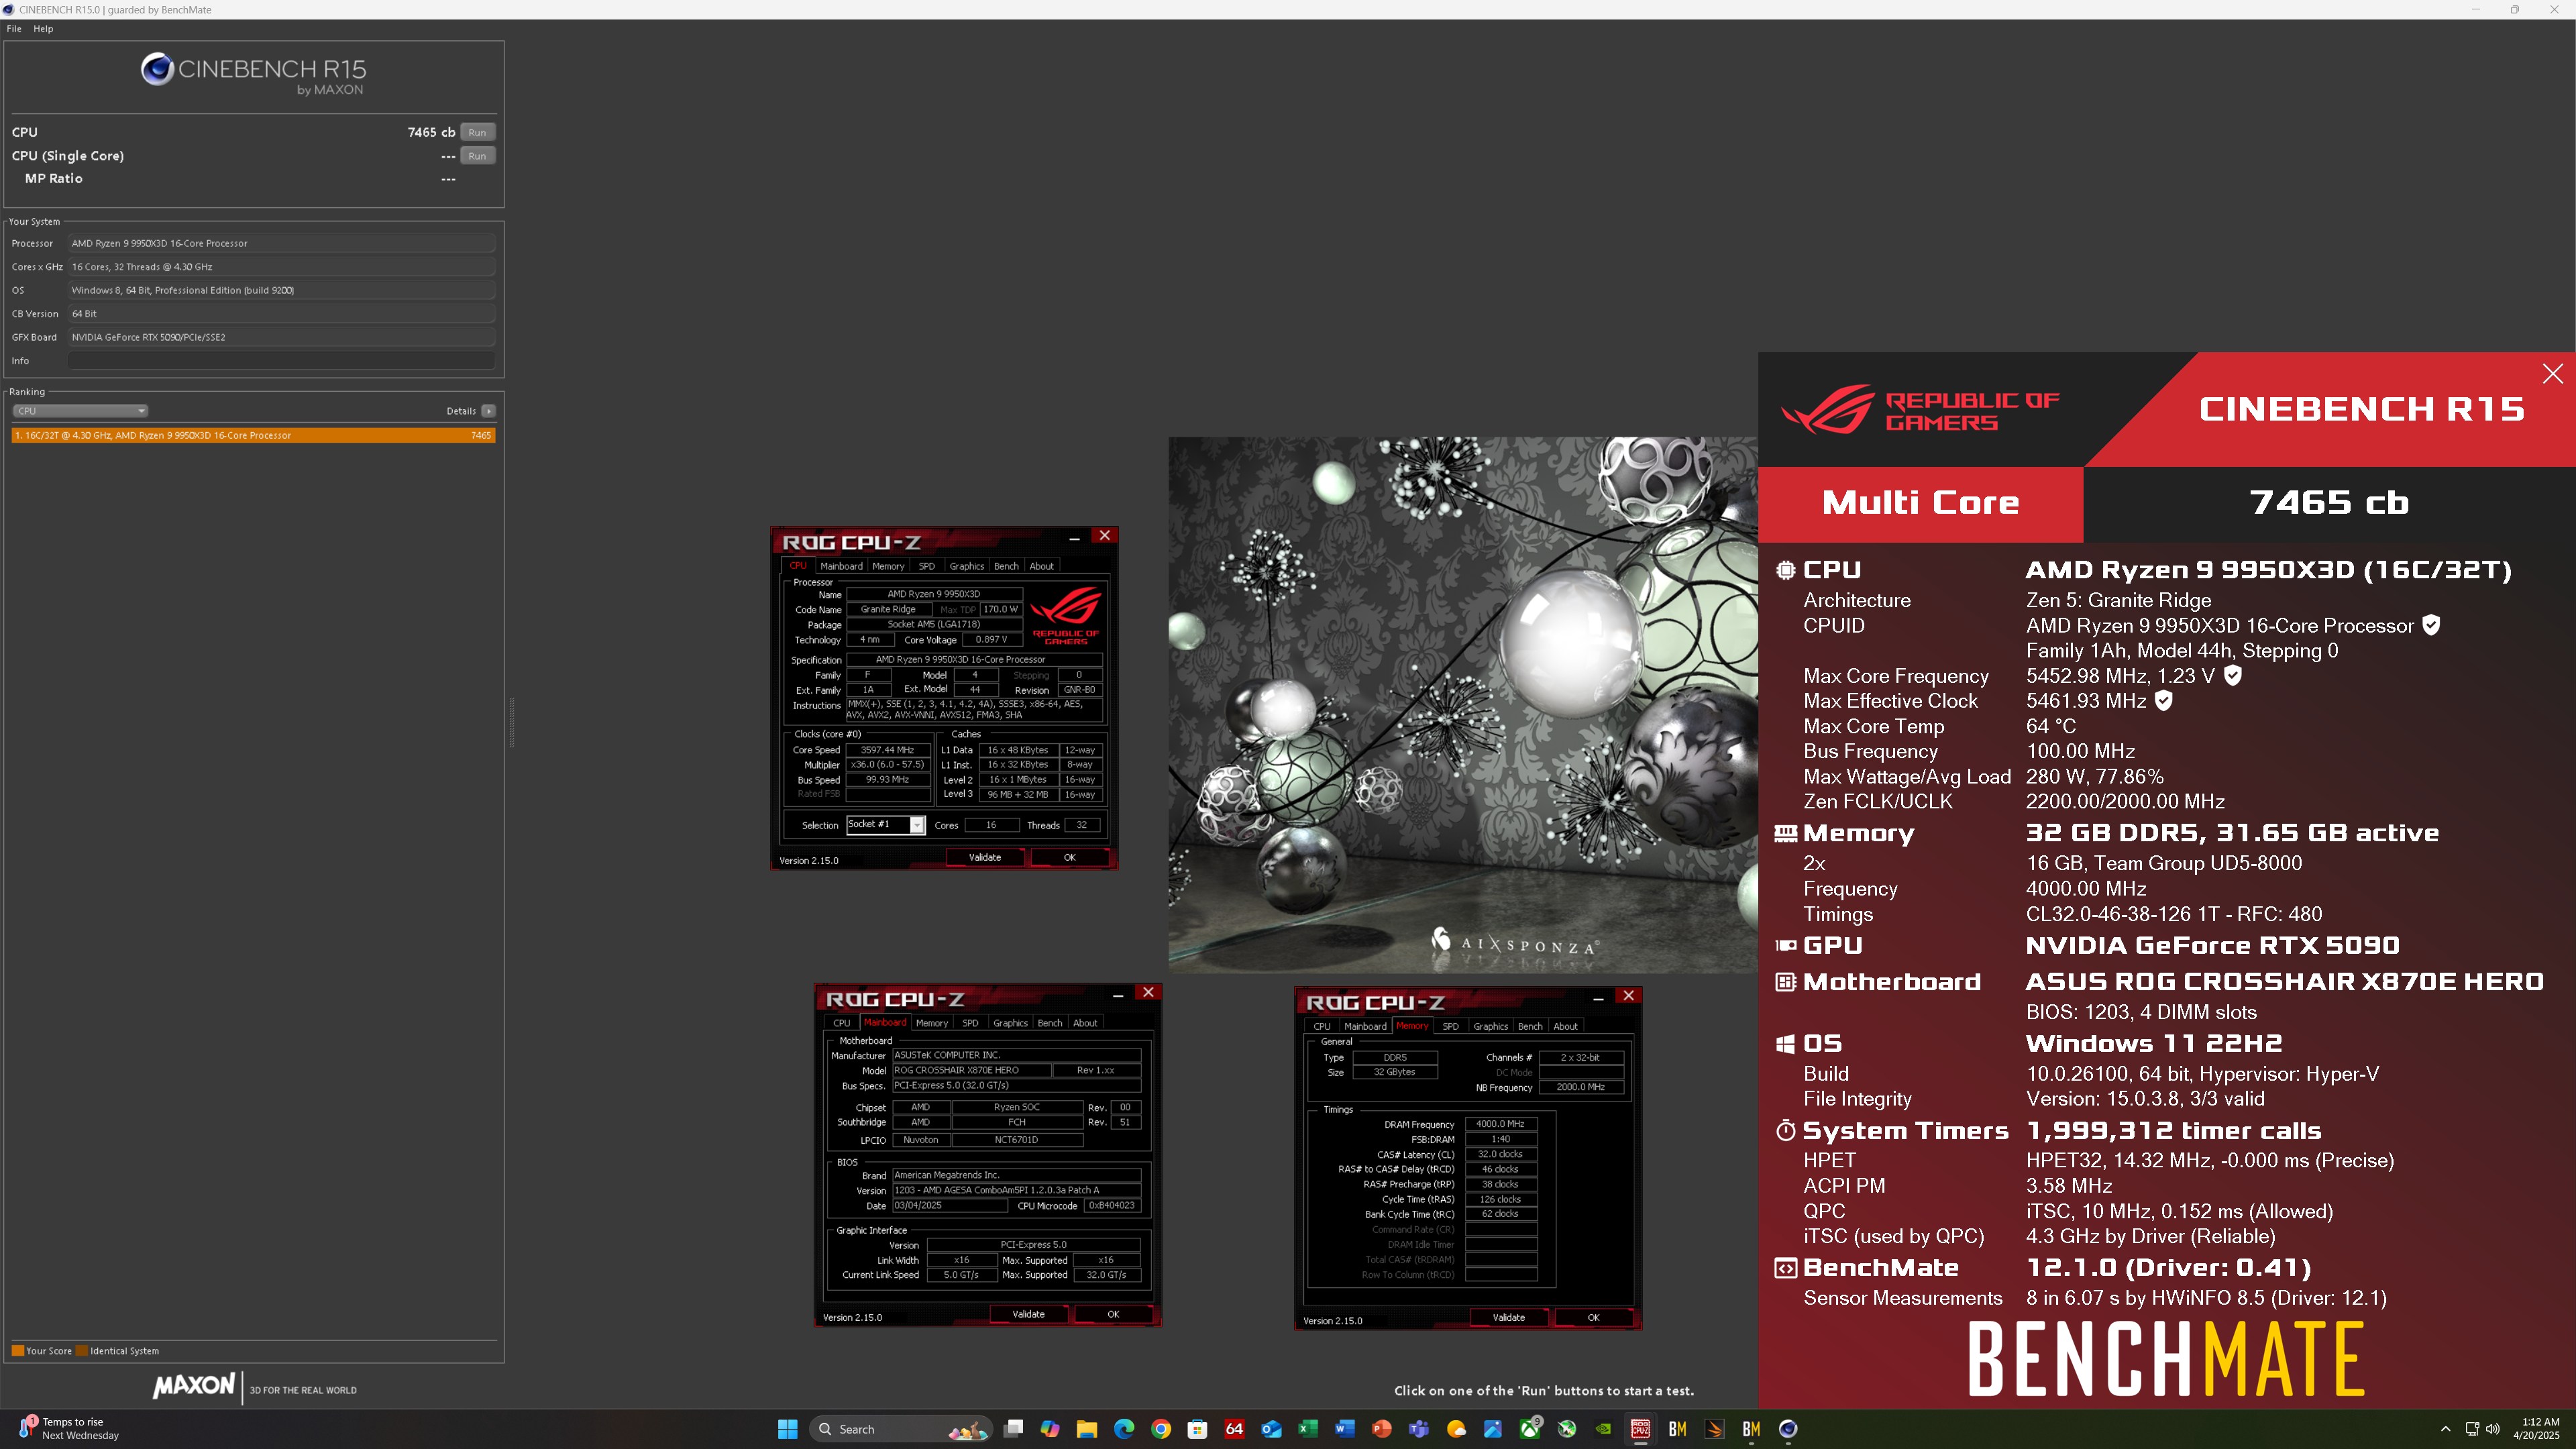Open About tab in Processor CPU-Z window

pos(1041,566)
